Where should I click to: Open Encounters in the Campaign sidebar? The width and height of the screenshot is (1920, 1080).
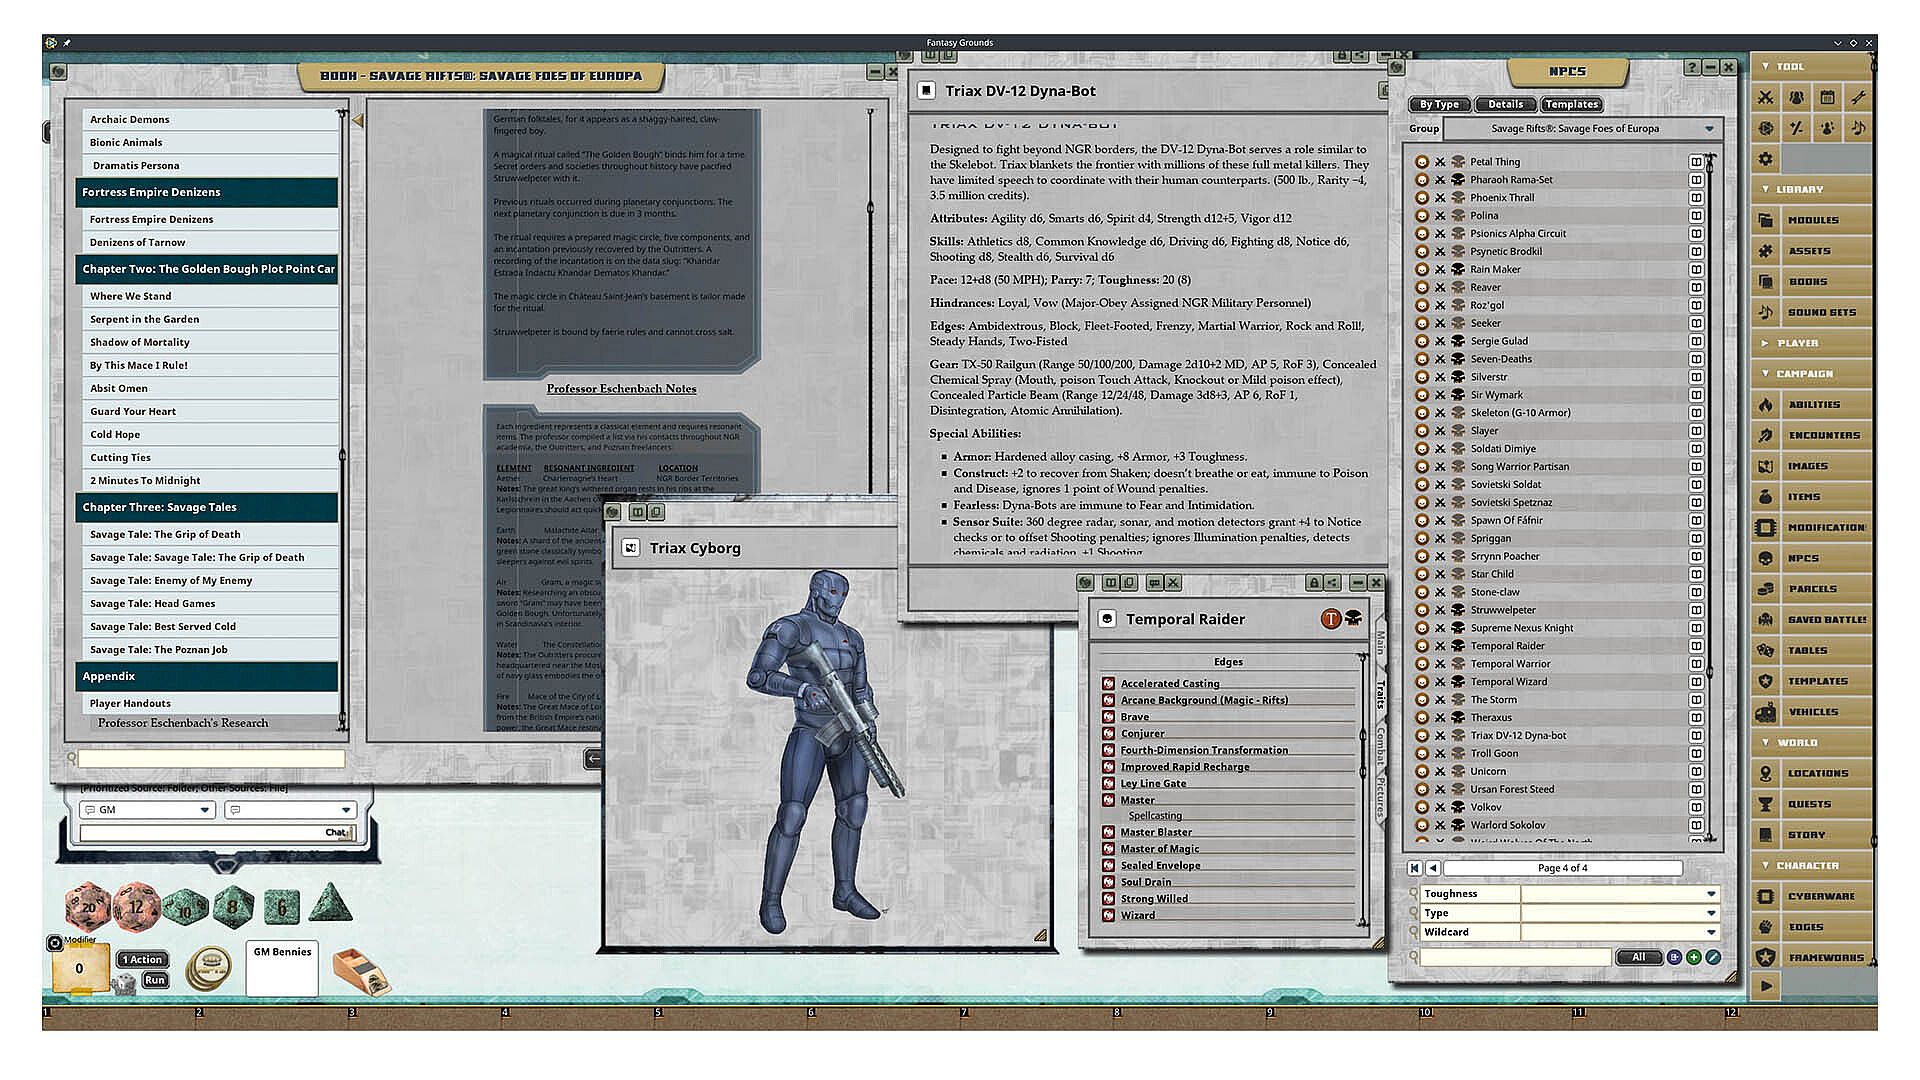(x=1812, y=435)
